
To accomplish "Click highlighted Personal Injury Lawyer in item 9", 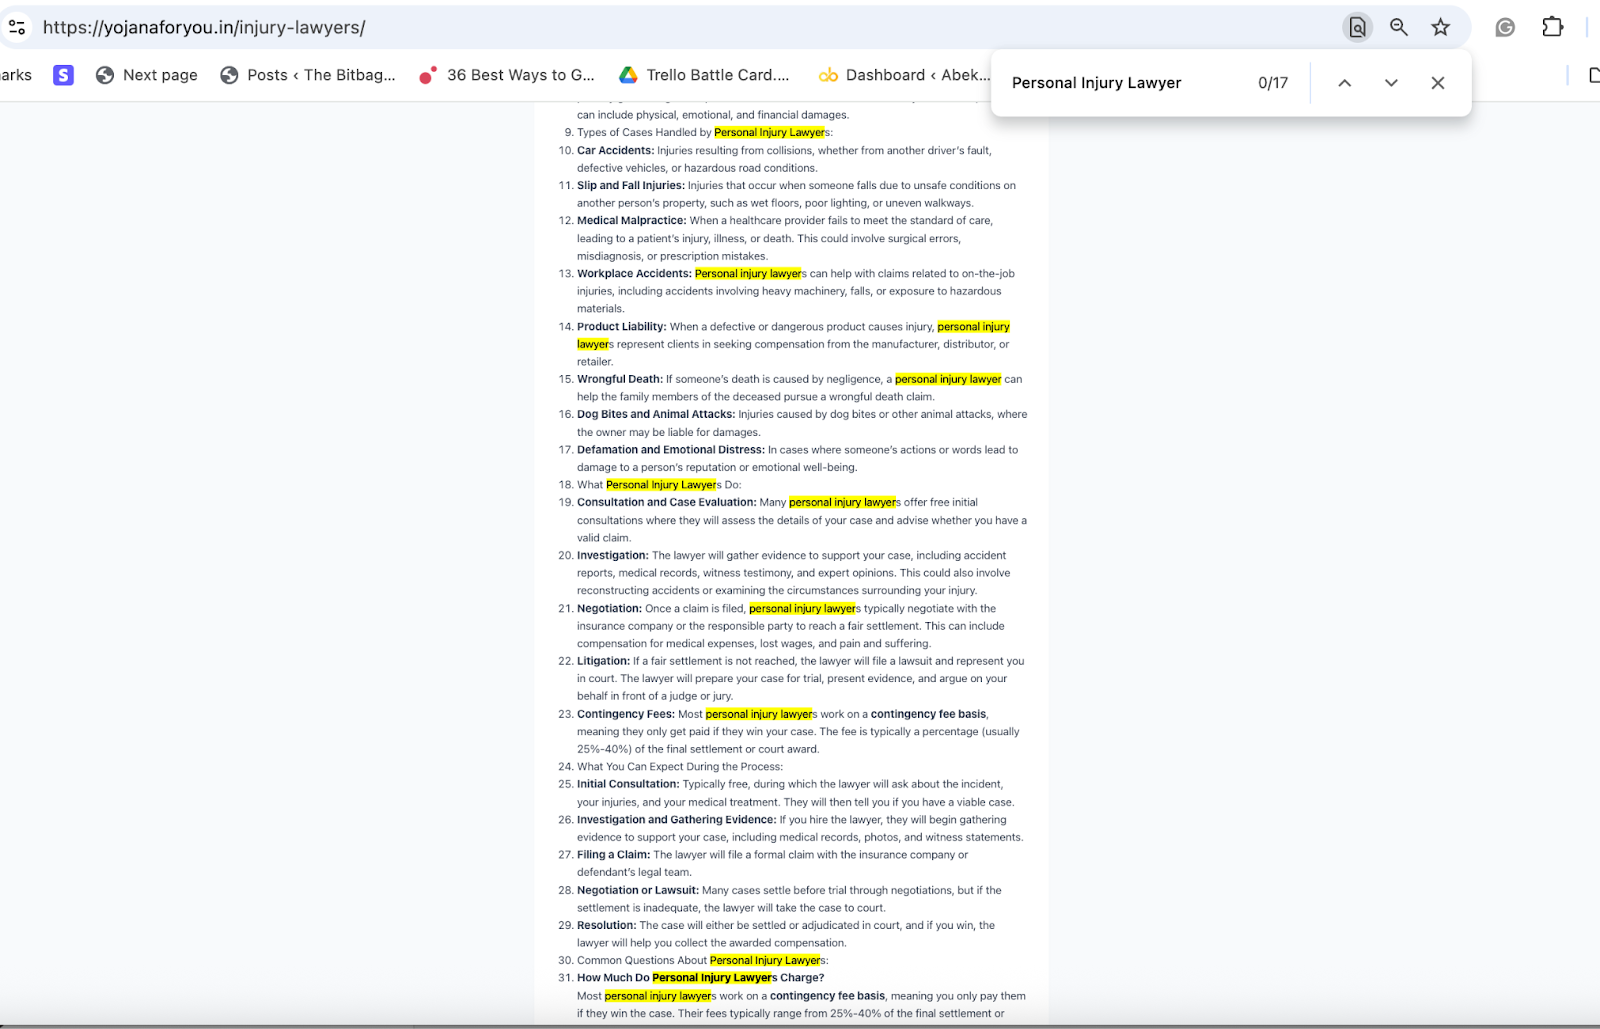I will pos(770,132).
